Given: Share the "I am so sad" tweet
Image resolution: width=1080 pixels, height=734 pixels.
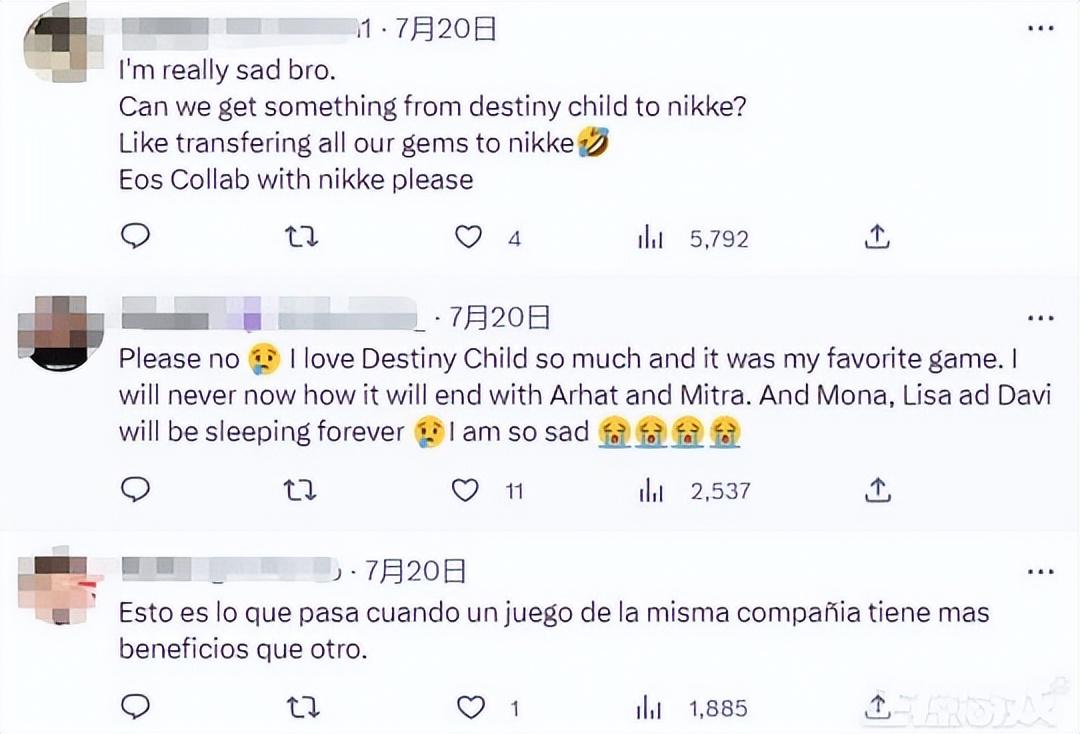Looking at the screenshot, I should point(878,490).
